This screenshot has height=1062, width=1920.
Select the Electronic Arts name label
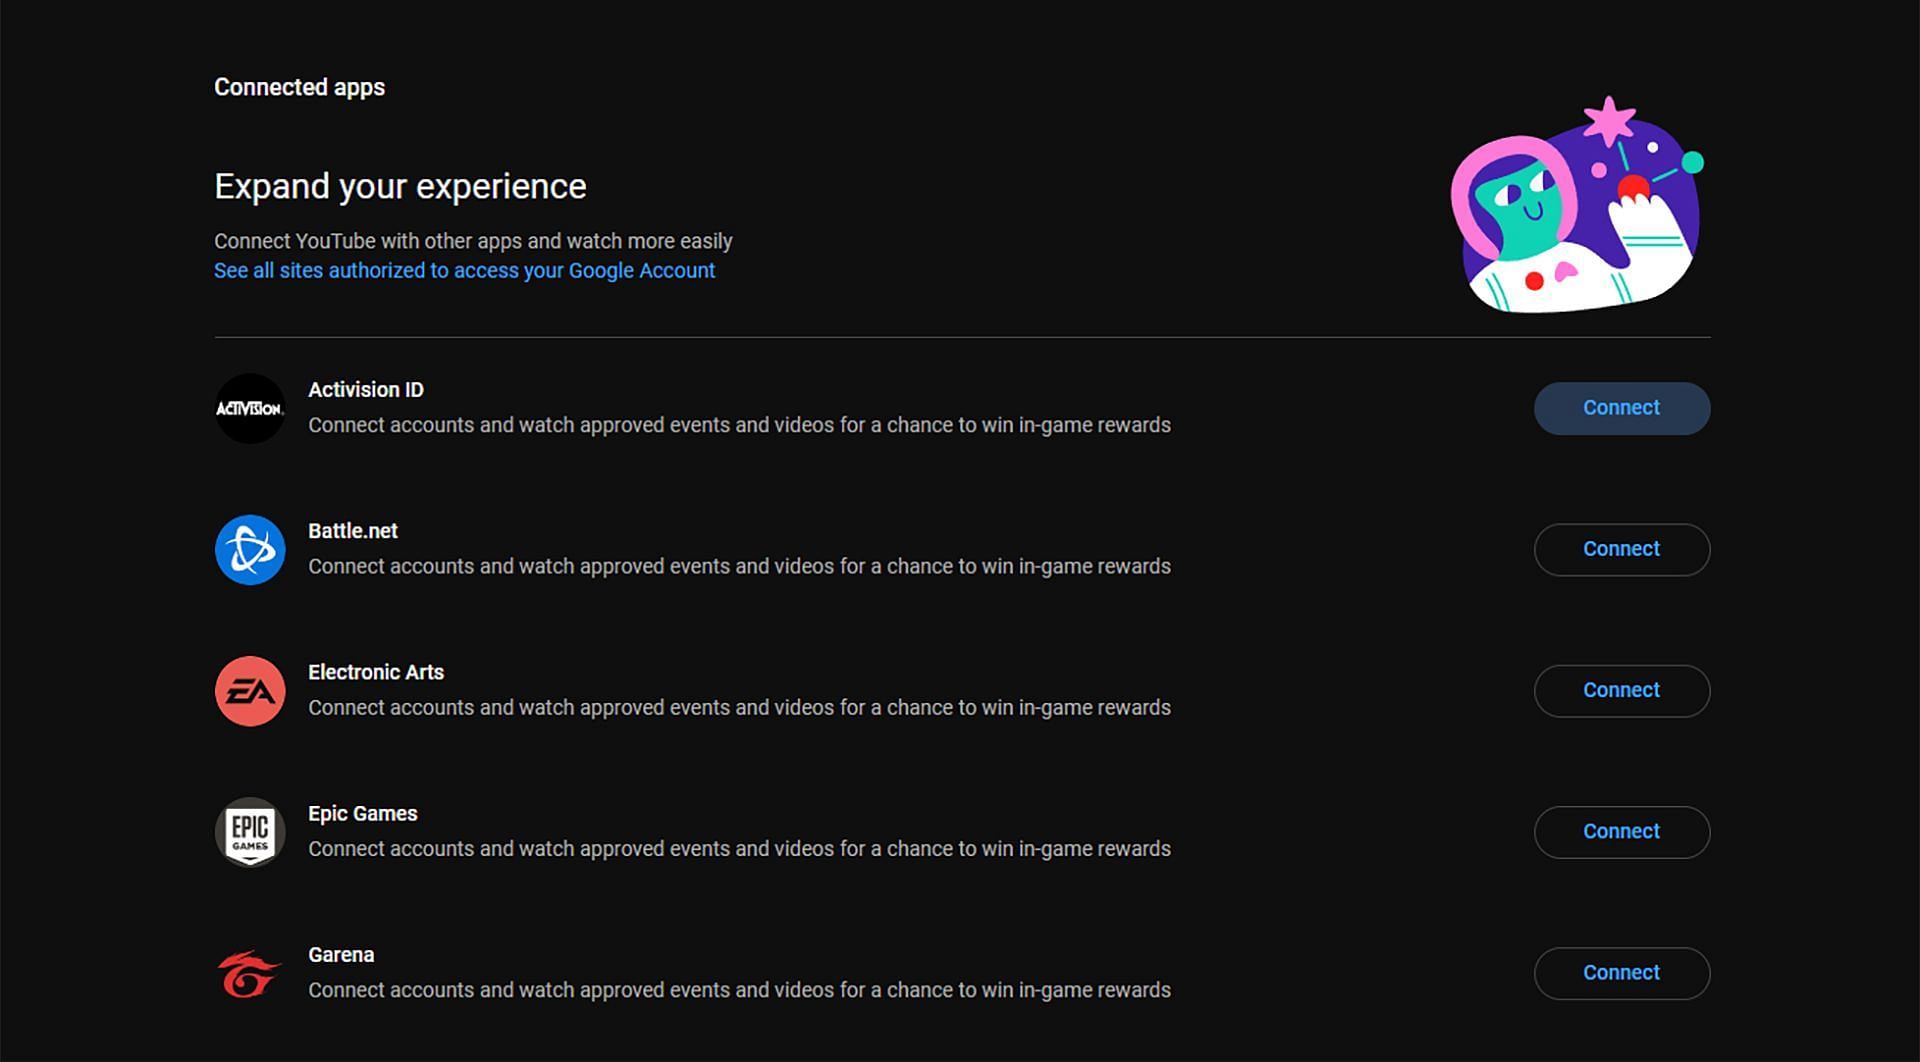376,672
